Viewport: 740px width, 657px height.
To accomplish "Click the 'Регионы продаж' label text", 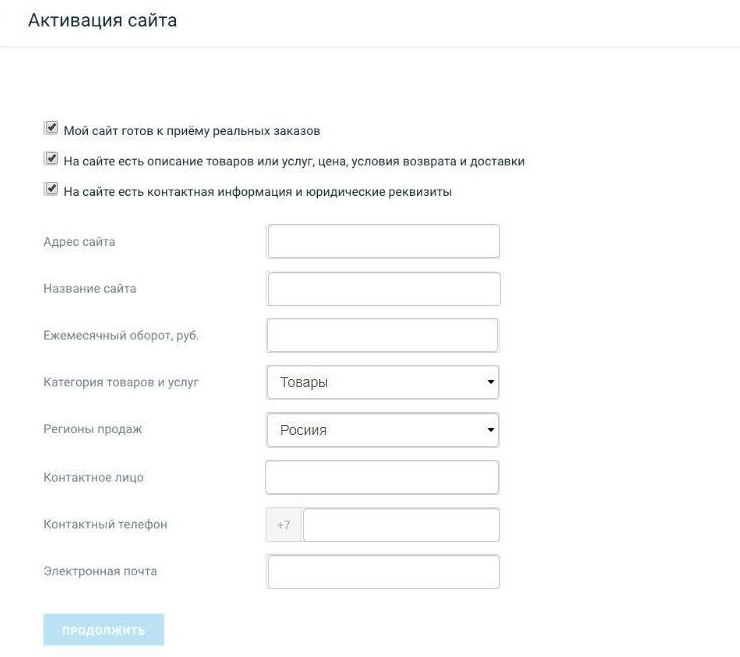I will point(93,429).
